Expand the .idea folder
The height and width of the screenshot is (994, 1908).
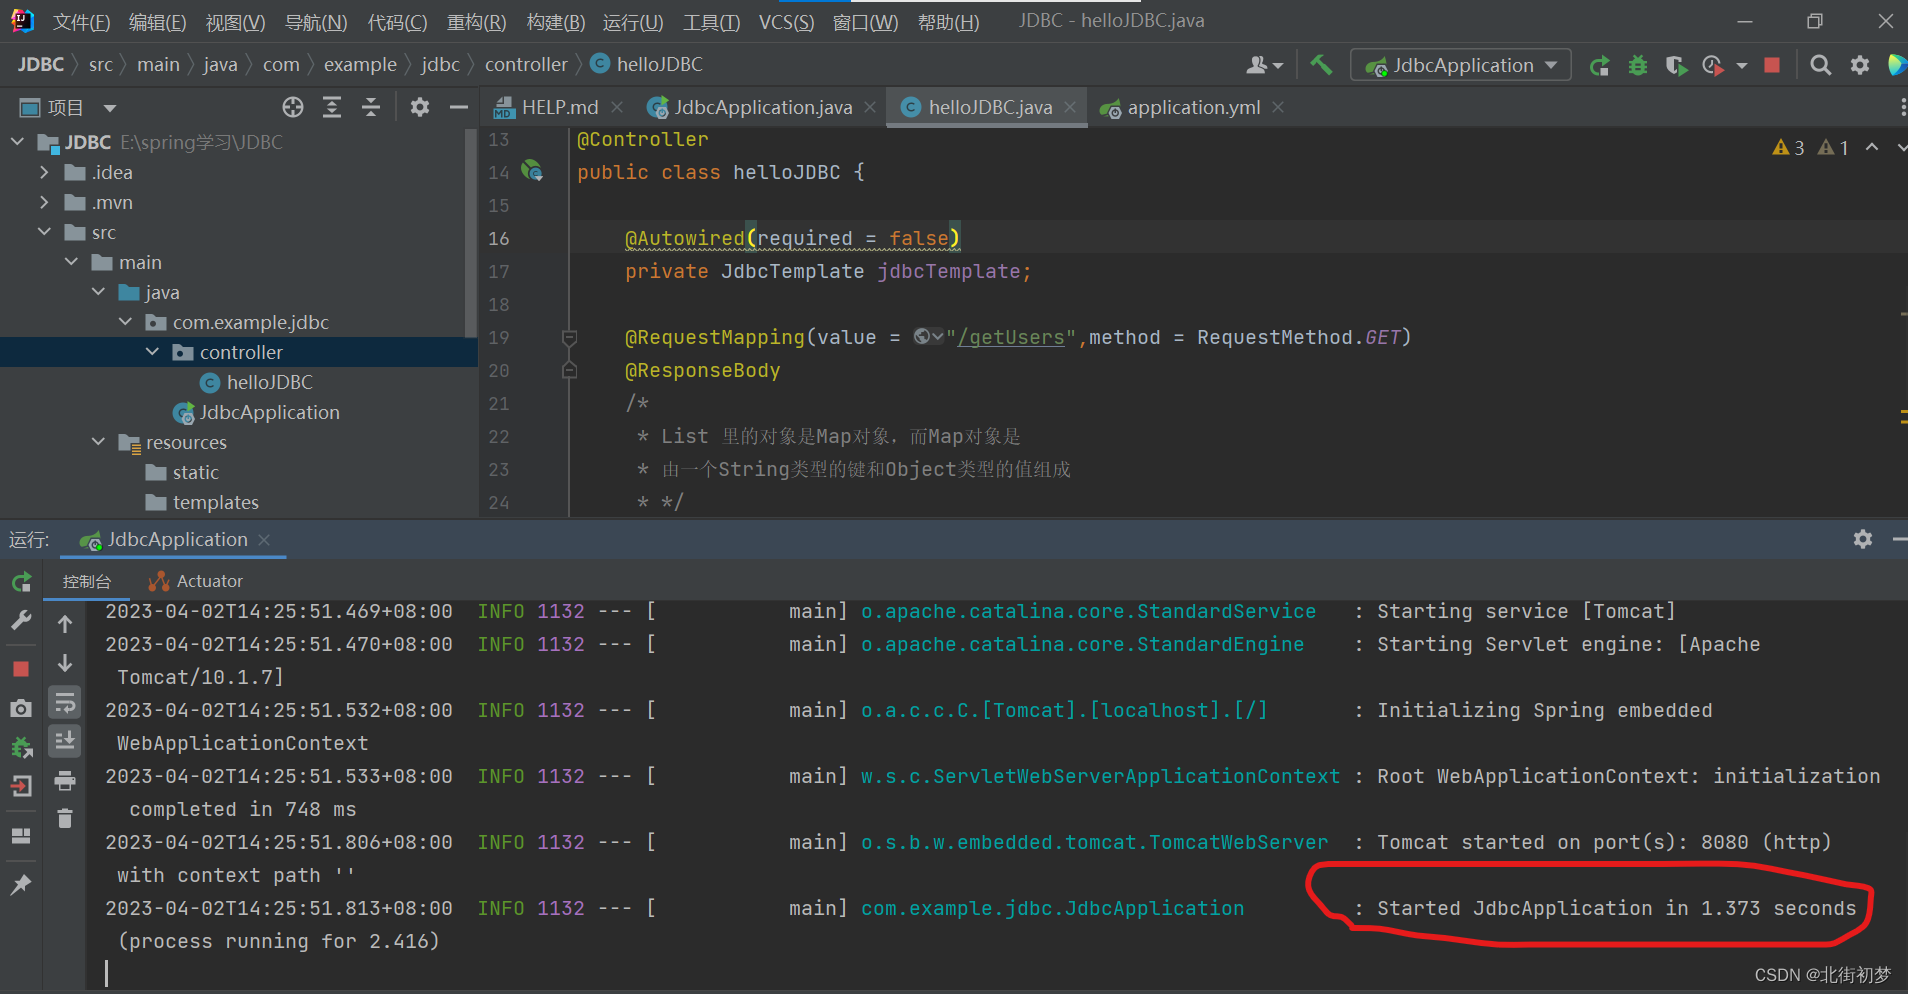click(44, 172)
